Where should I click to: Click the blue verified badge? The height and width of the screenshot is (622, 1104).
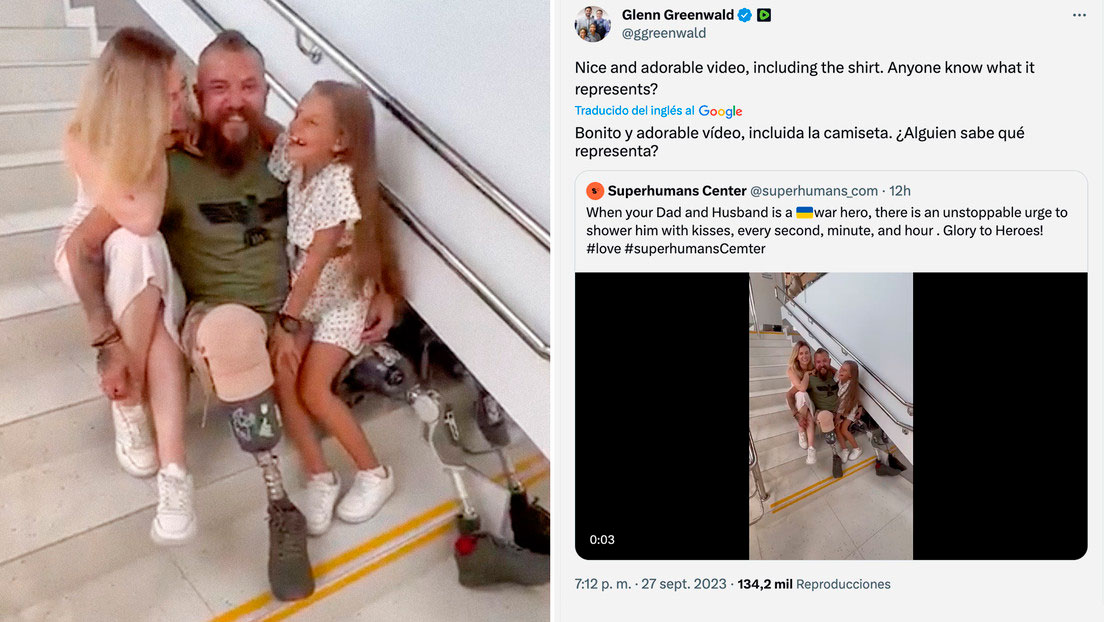pyautogui.click(x=744, y=15)
